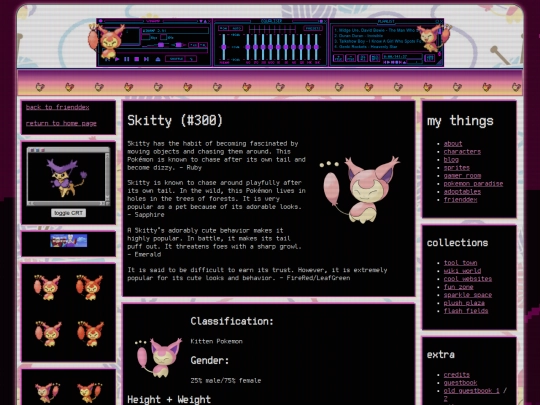Toggle the equalizer window EQ button
The image size is (540, 405).
(x=193, y=45)
